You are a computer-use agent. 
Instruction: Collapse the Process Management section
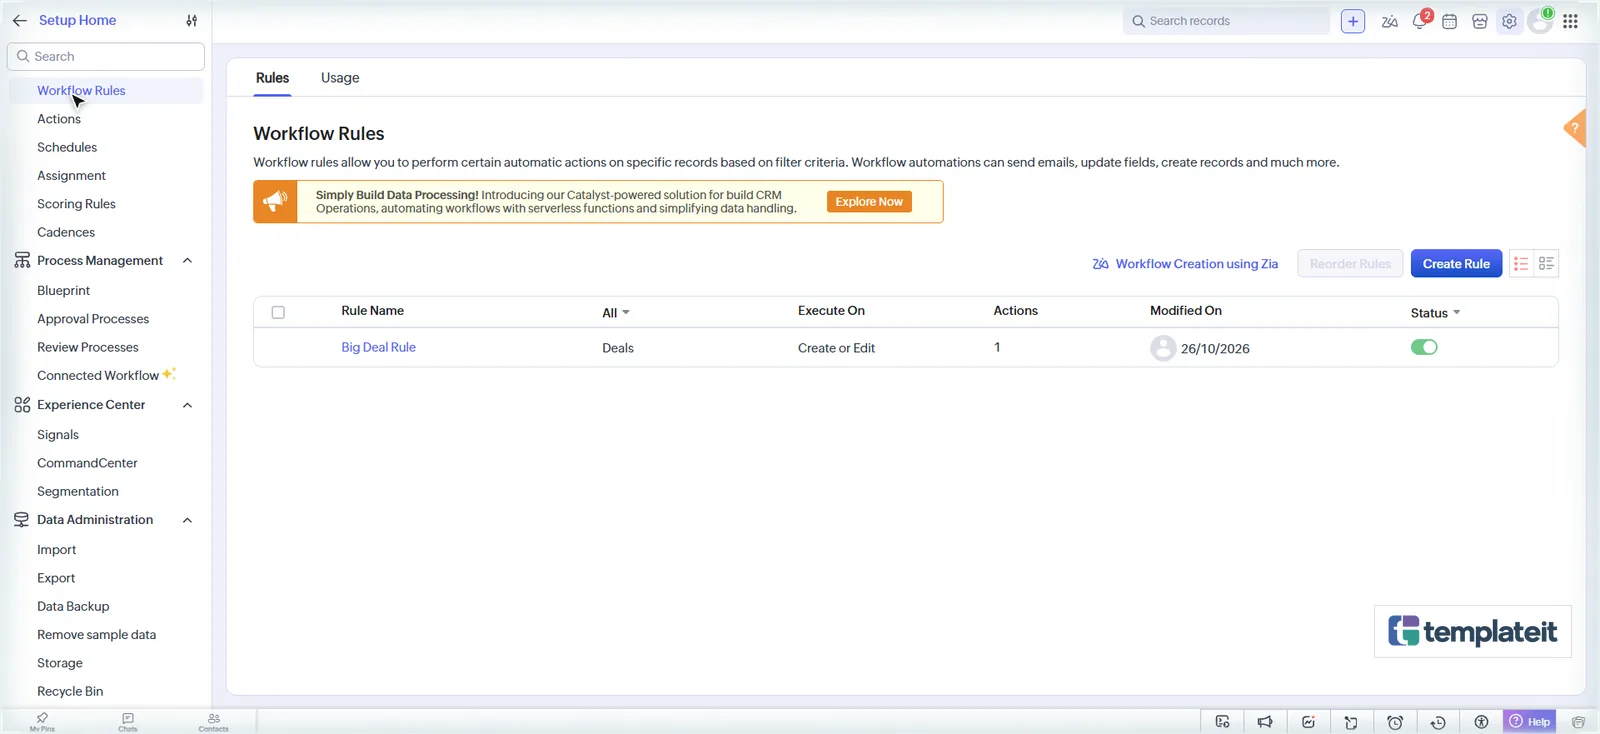tap(187, 260)
